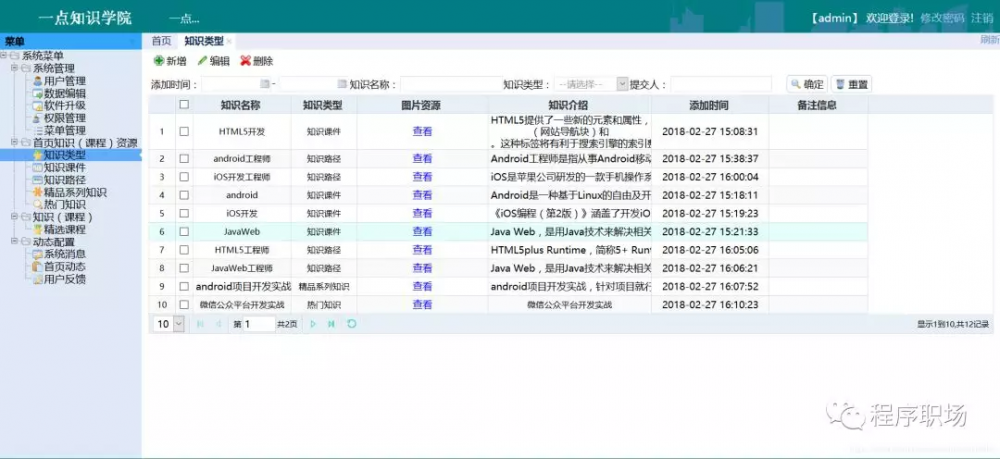Collapse the 系统菜单 root tree node

[4, 56]
